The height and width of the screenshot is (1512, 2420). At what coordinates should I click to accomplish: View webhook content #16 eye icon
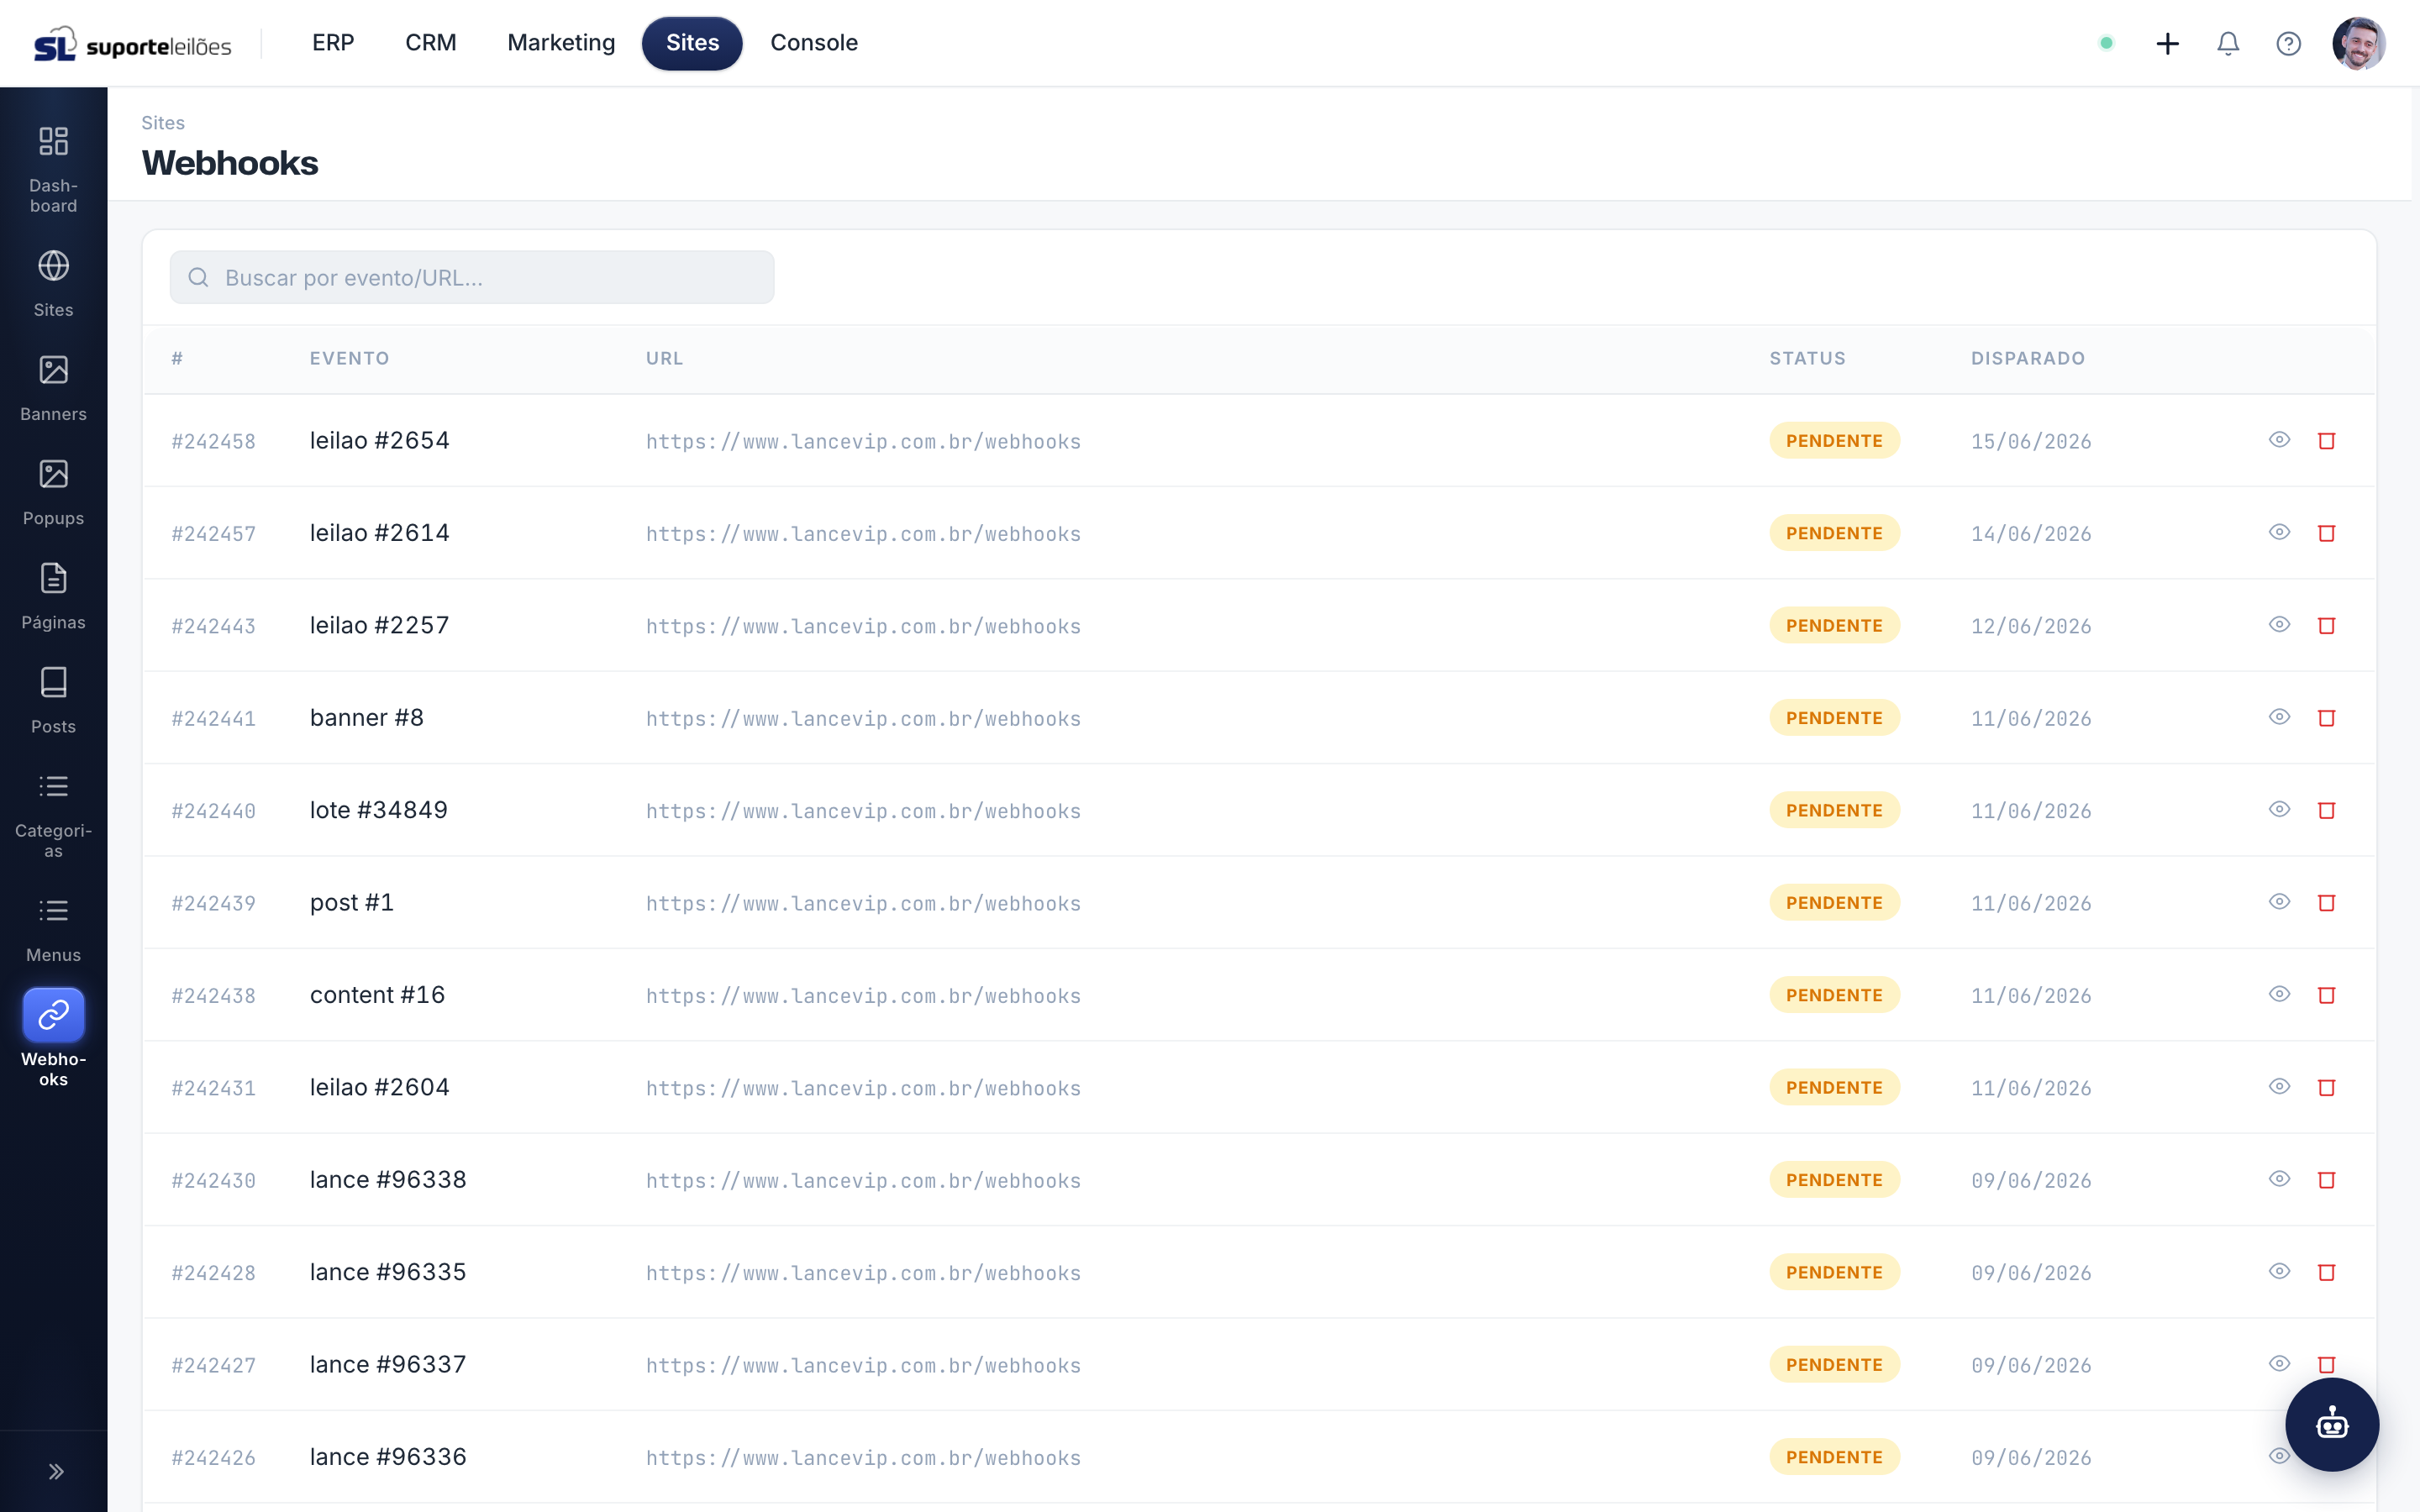pyautogui.click(x=2279, y=994)
